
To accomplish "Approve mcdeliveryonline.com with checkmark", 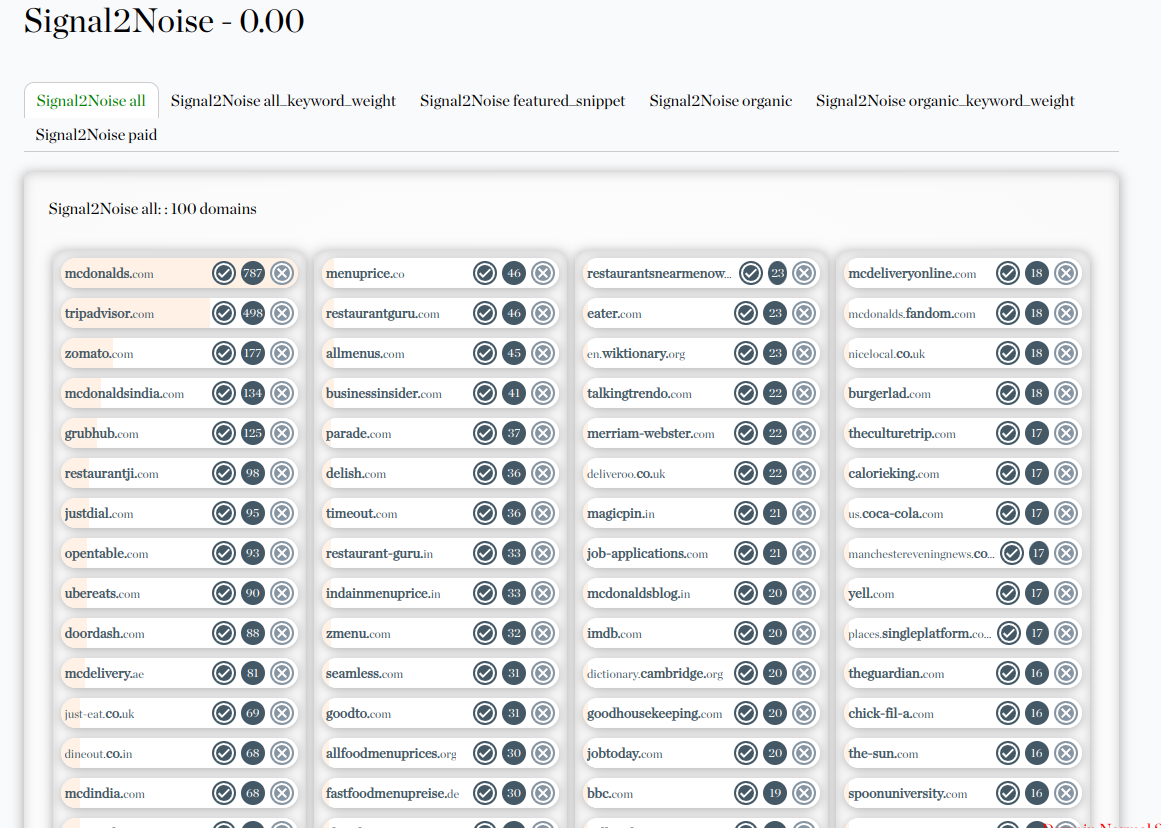I will point(1008,273).
